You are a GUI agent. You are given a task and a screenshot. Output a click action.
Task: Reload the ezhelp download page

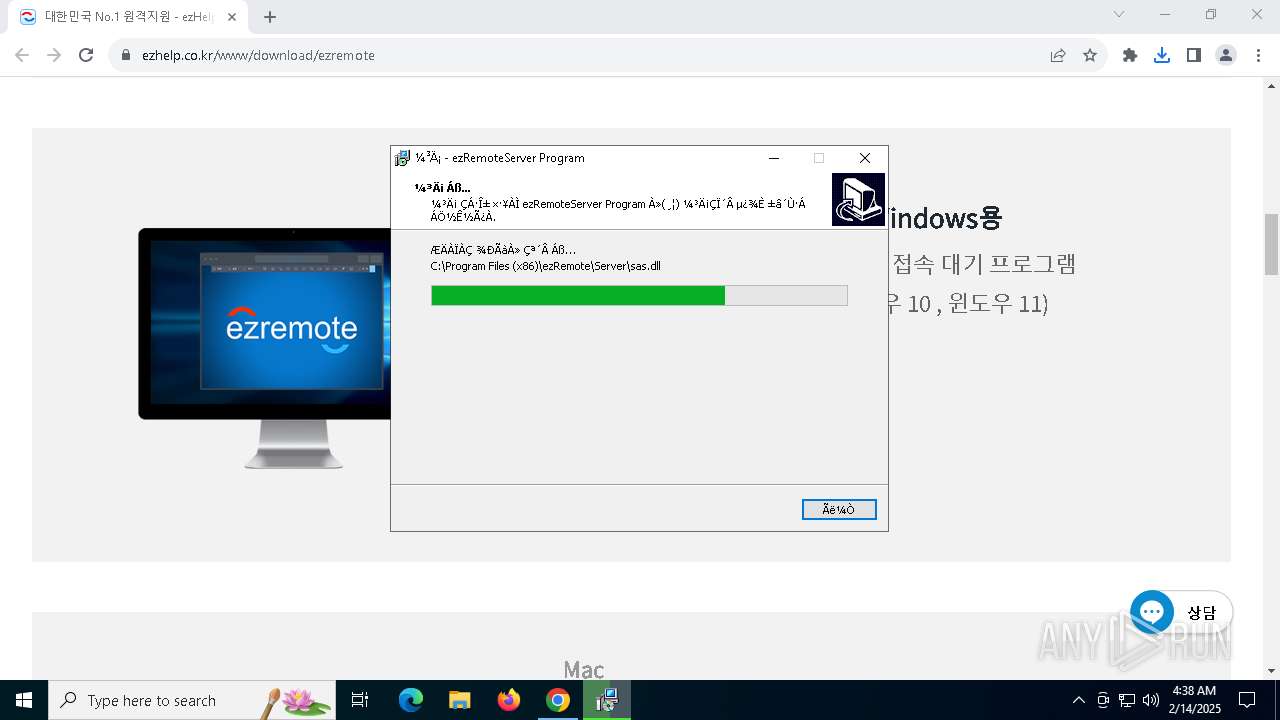point(86,55)
